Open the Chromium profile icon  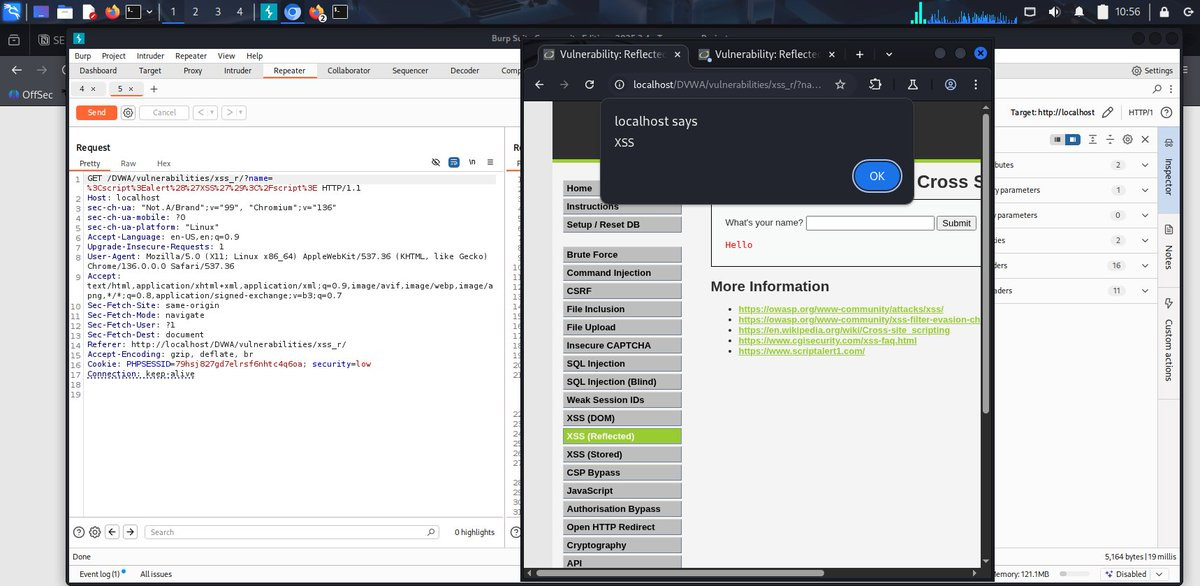pyautogui.click(x=951, y=85)
